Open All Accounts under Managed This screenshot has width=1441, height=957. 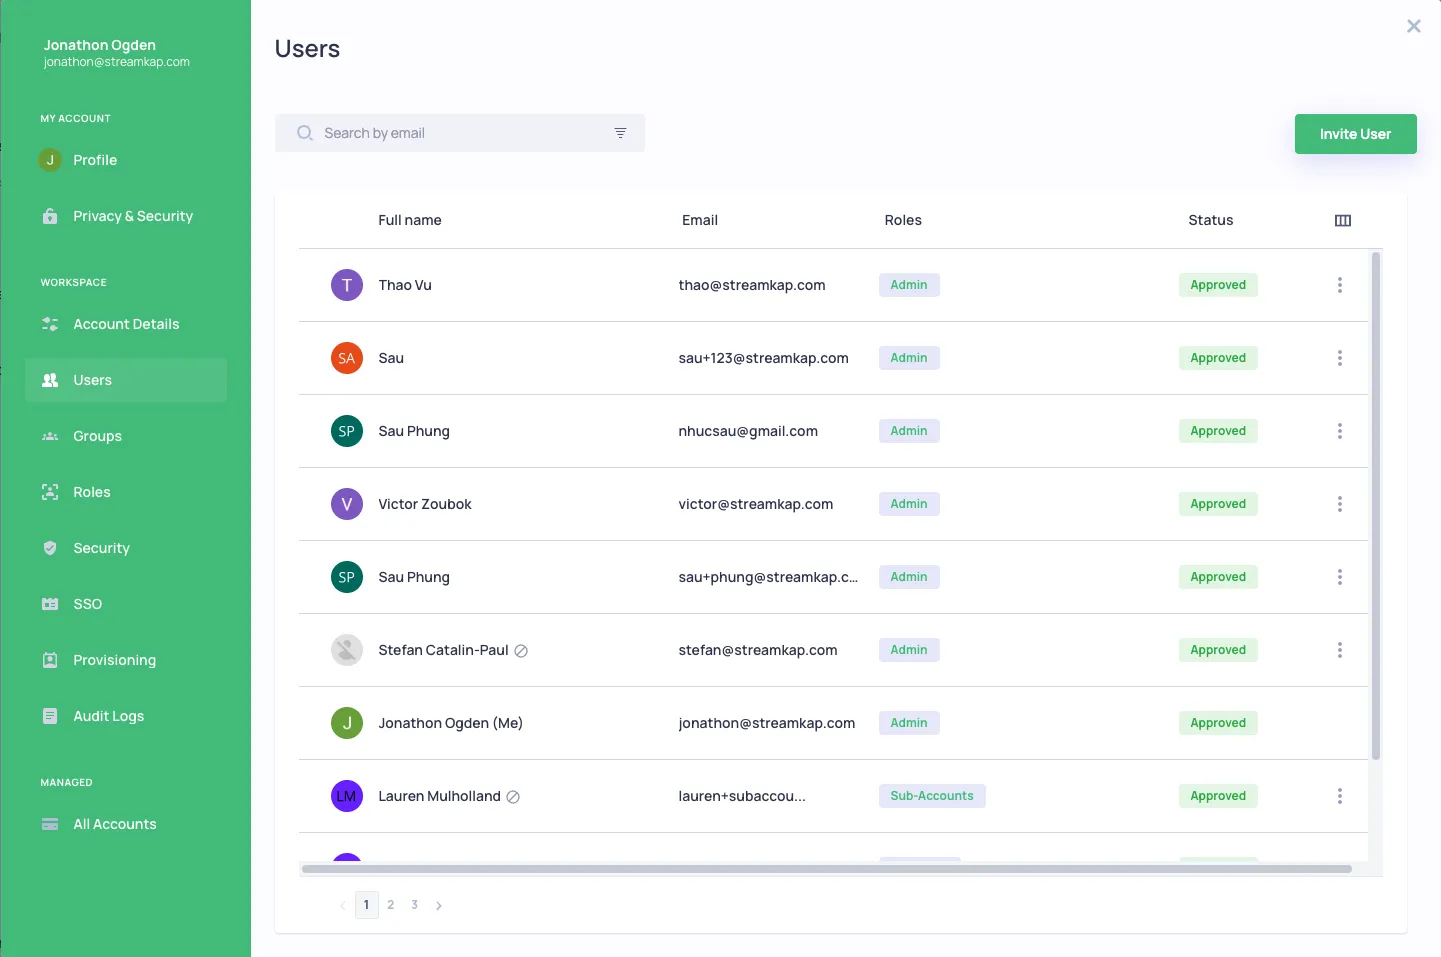point(126,824)
